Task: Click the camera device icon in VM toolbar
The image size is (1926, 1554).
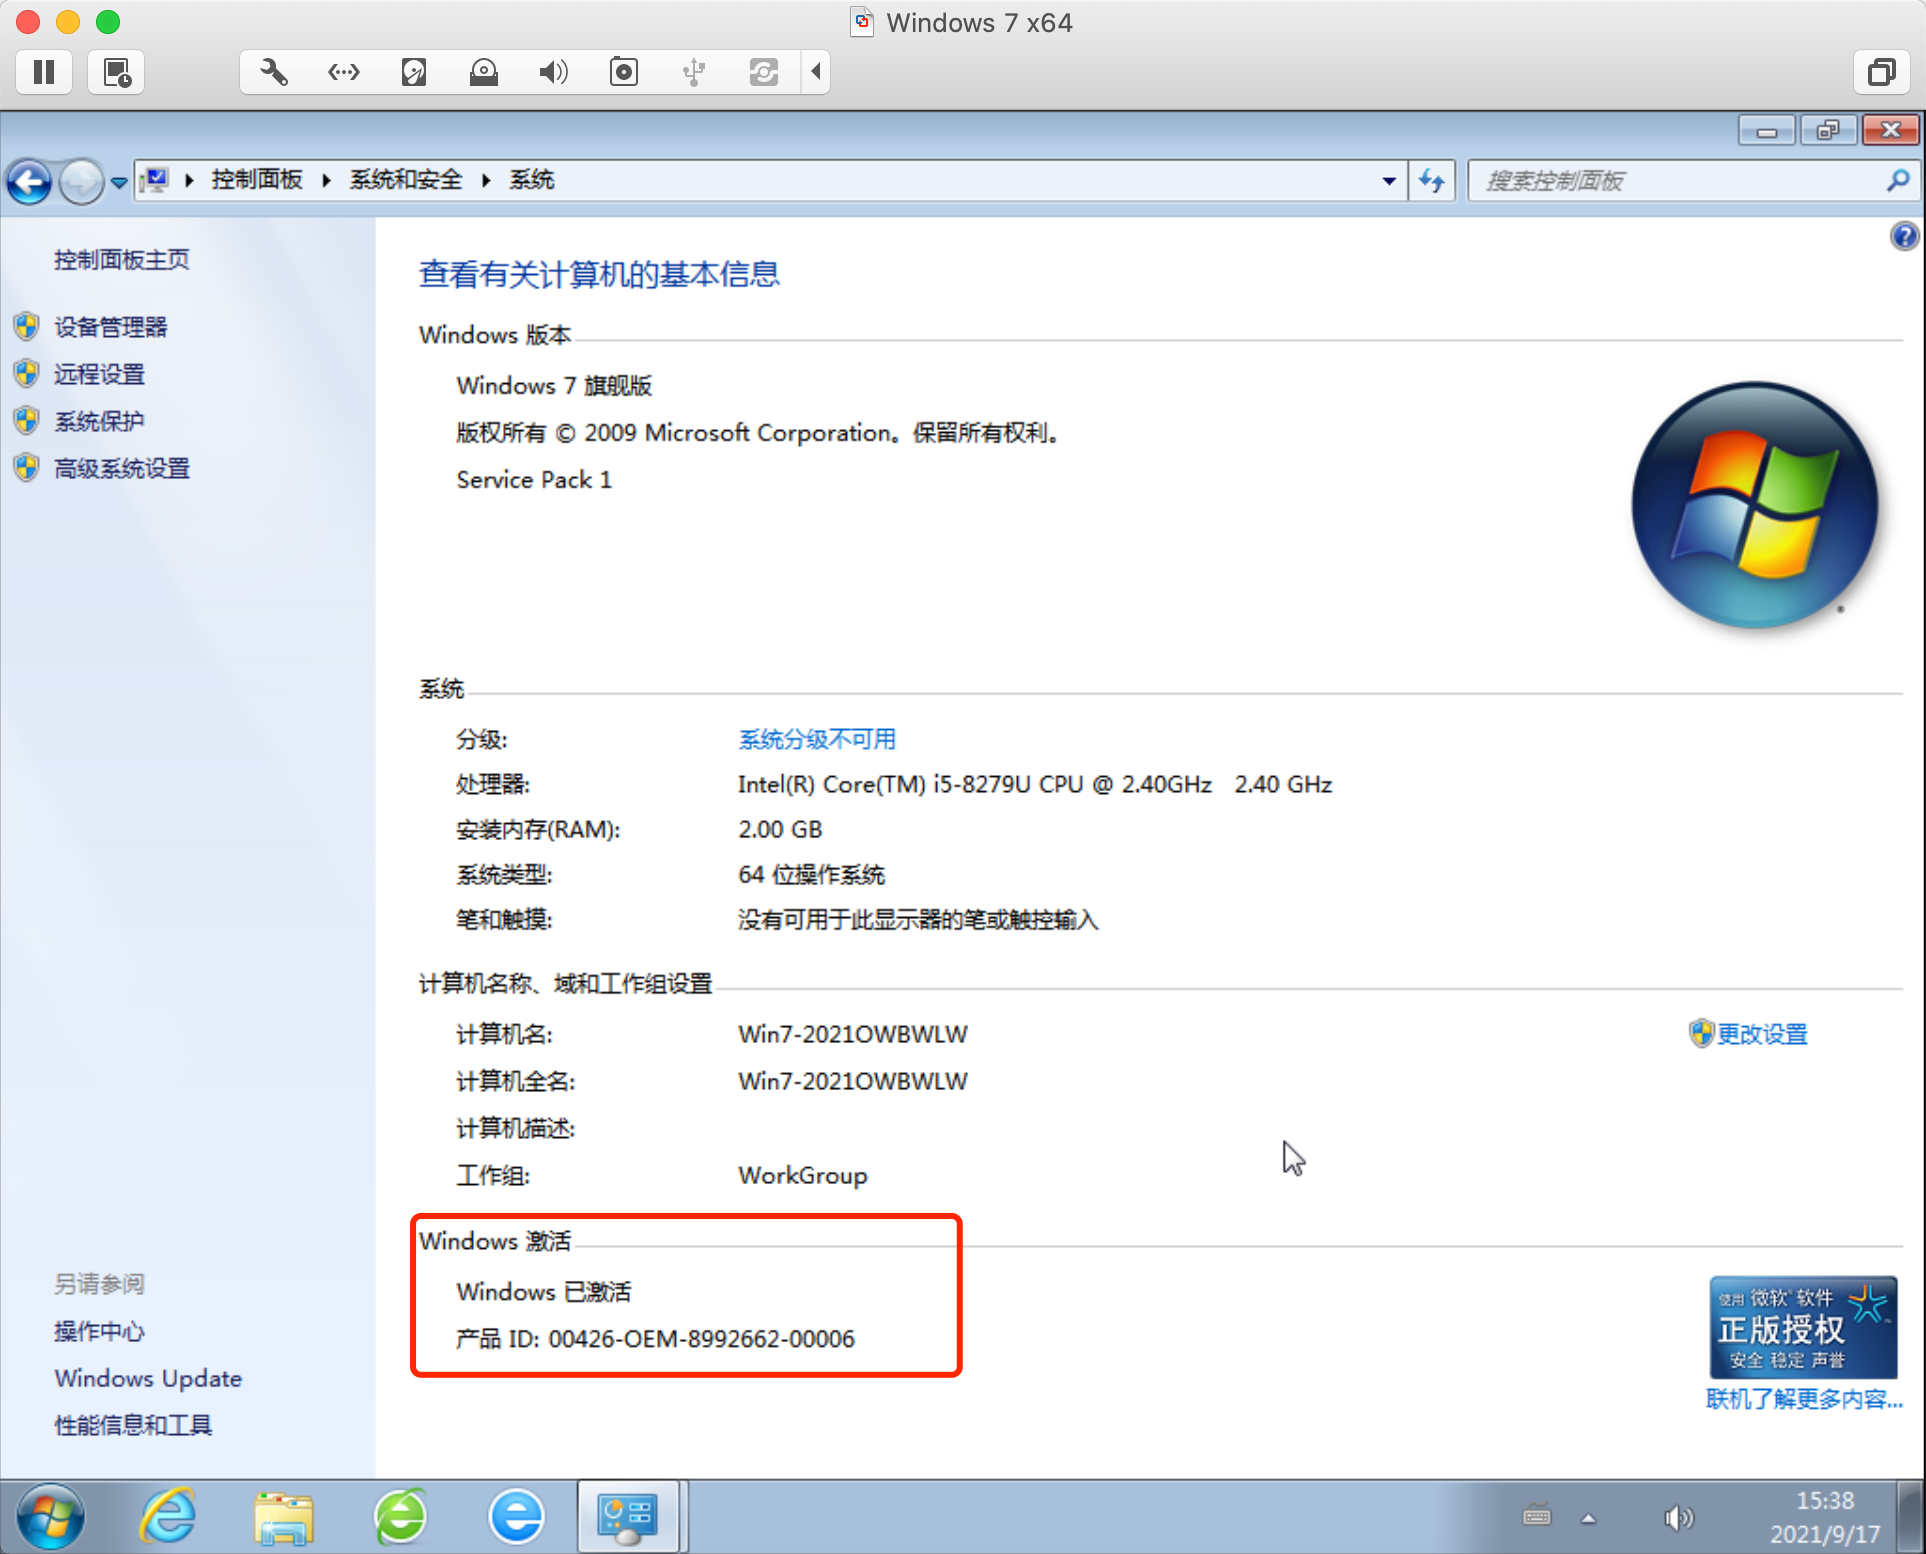Action: (624, 72)
